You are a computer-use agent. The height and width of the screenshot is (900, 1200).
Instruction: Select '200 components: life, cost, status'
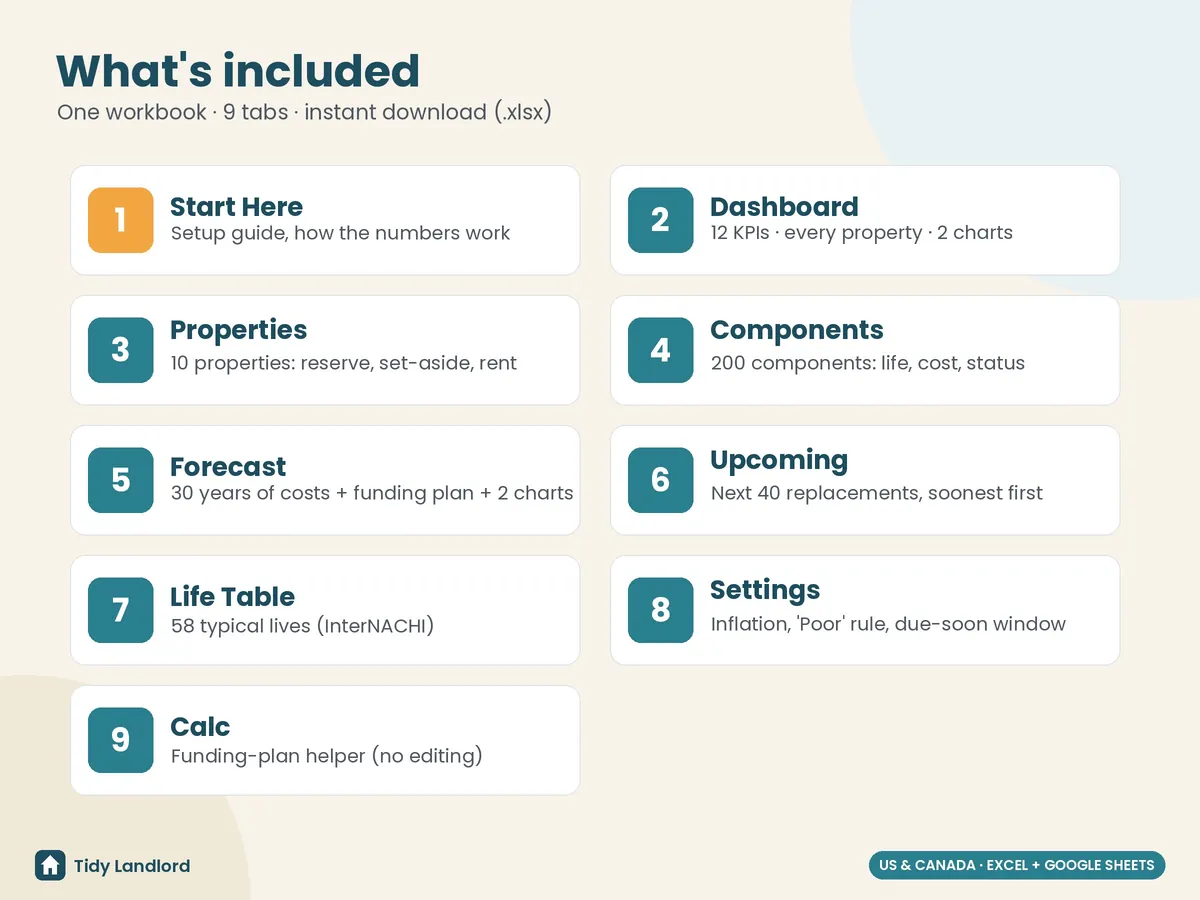[x=867, y=363]
